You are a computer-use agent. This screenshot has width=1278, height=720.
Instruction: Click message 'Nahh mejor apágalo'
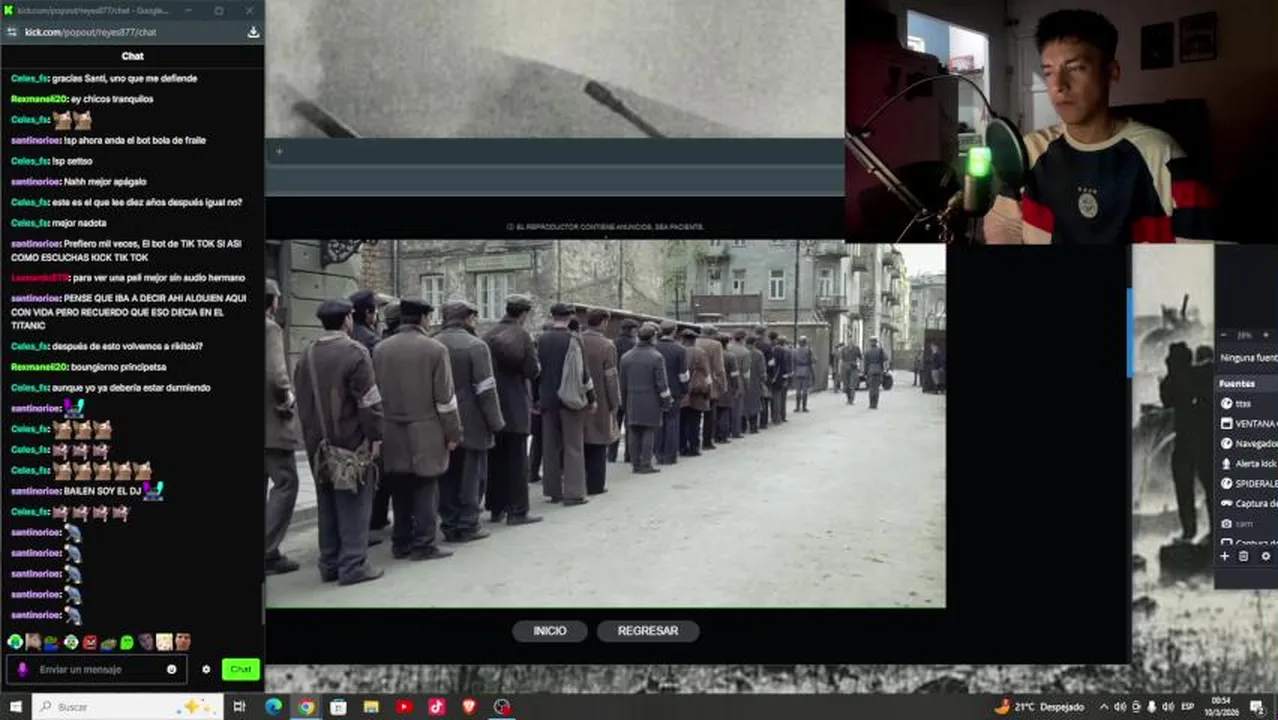[105, 181]
